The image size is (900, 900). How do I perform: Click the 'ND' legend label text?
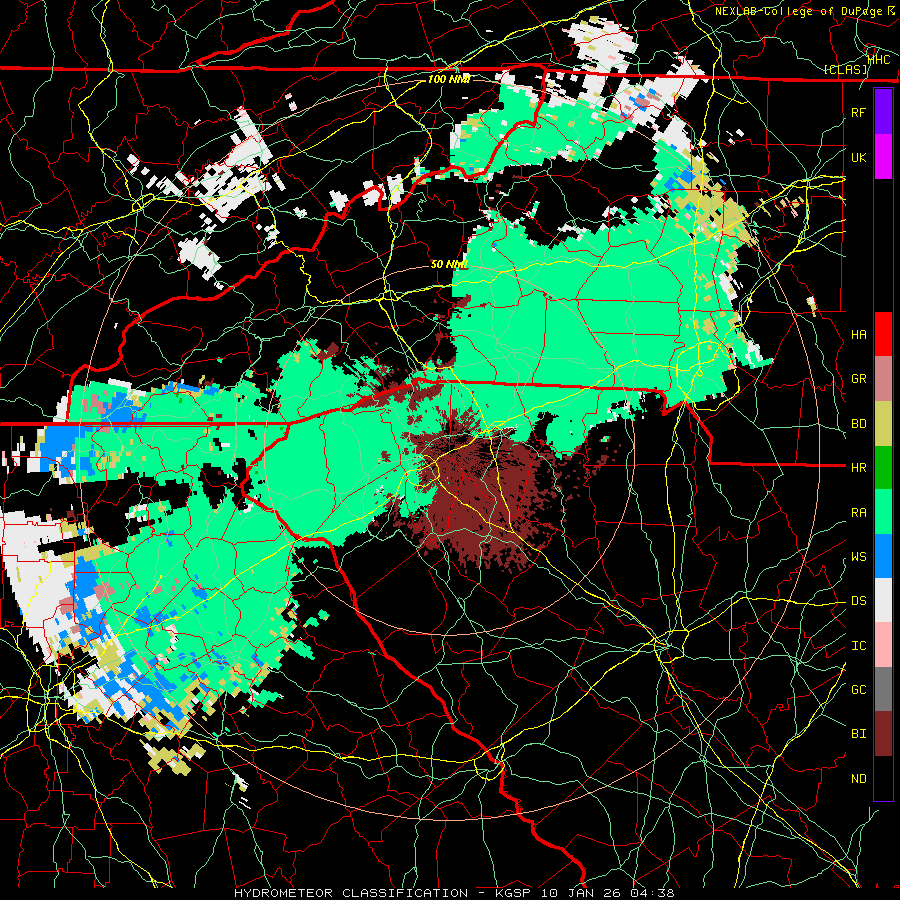(x=859, y=779)
